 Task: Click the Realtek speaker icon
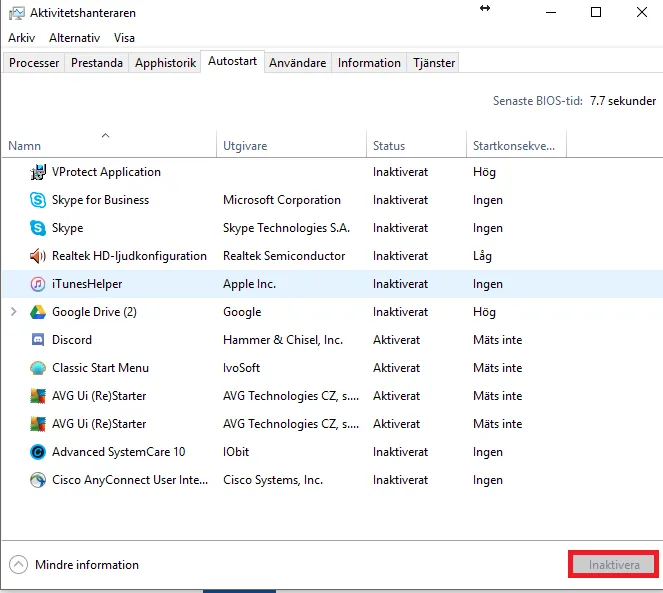pos(38,256)
